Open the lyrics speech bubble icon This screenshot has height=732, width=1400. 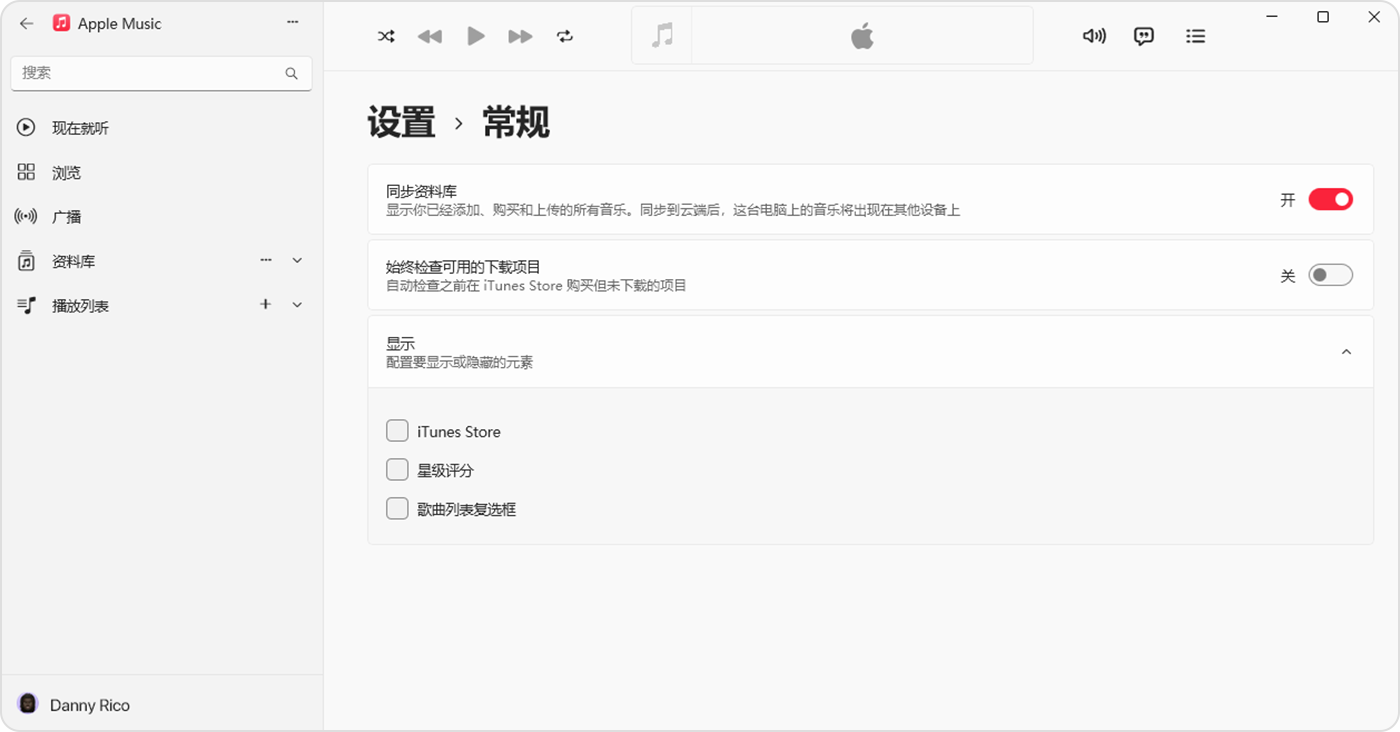click(x=1144, y=36)
